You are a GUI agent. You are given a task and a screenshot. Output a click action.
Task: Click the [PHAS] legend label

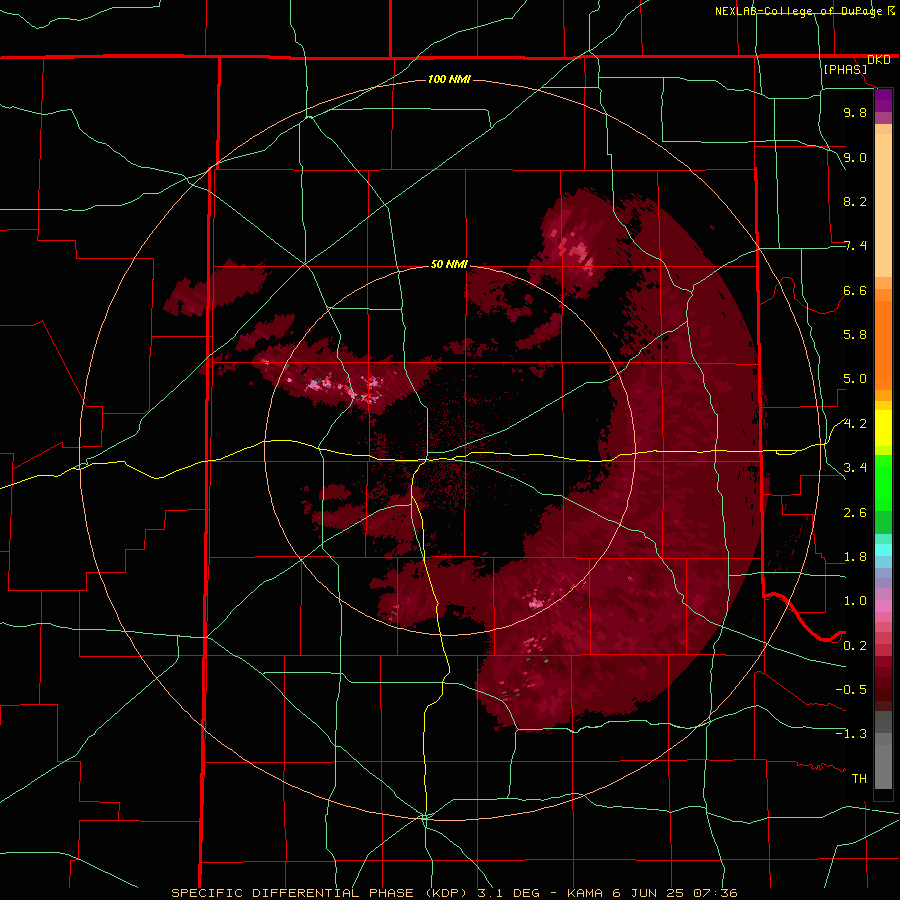[845, 70]
